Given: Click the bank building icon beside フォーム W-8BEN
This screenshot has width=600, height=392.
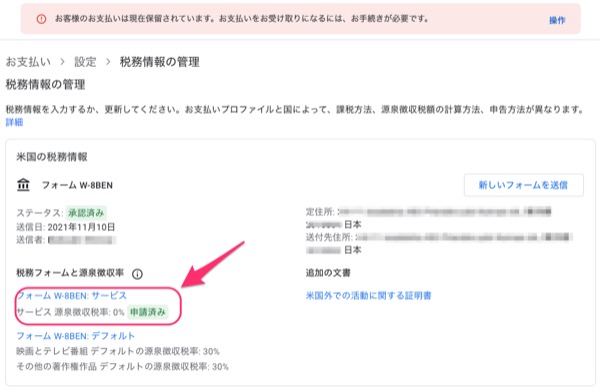Looking at the screenshot, I should 23,185.
